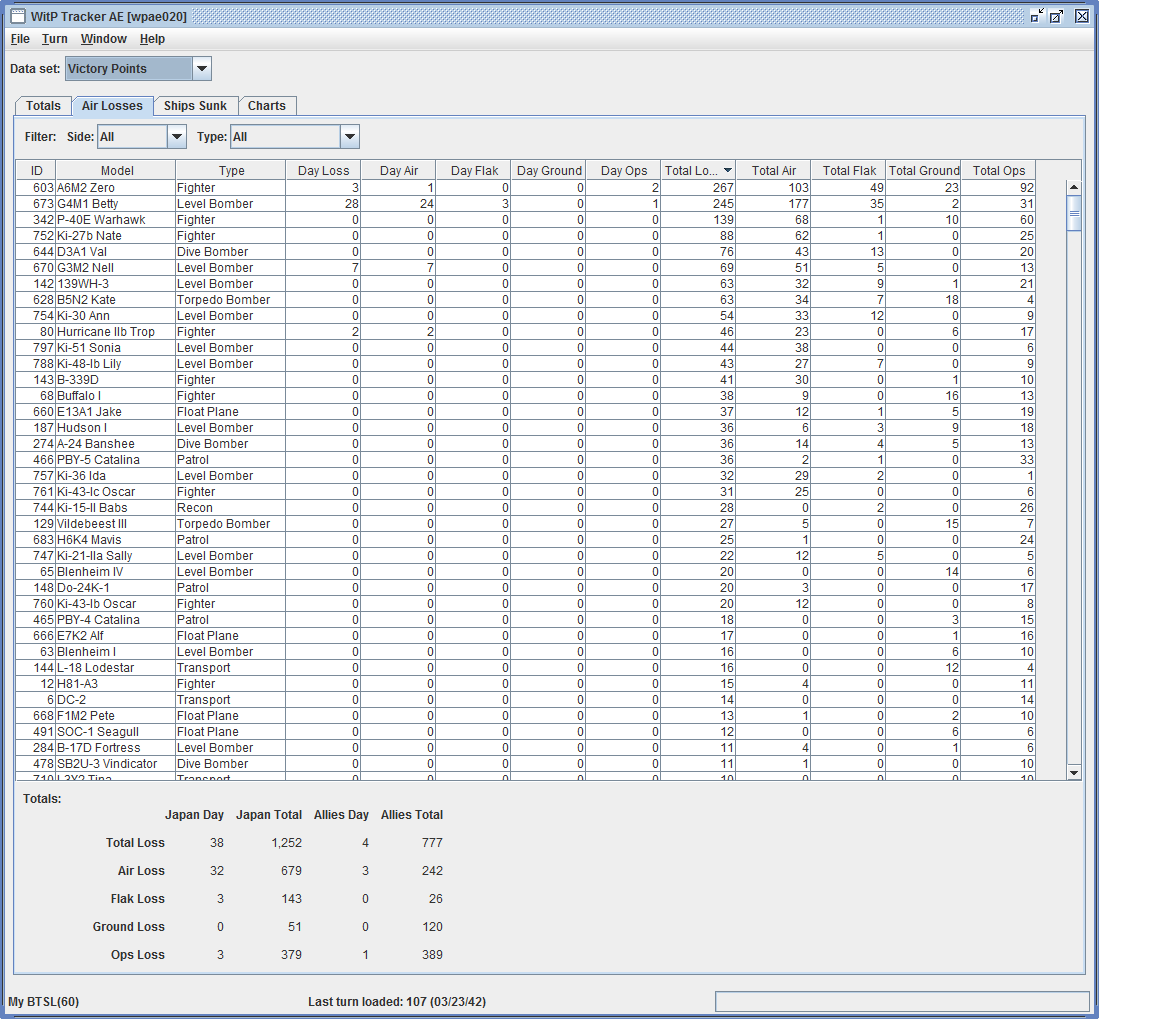Image resolution: width=1152 pixels, height=1019 pixels.
Task: Click the maximize window button
Action: click(1056, 16)
